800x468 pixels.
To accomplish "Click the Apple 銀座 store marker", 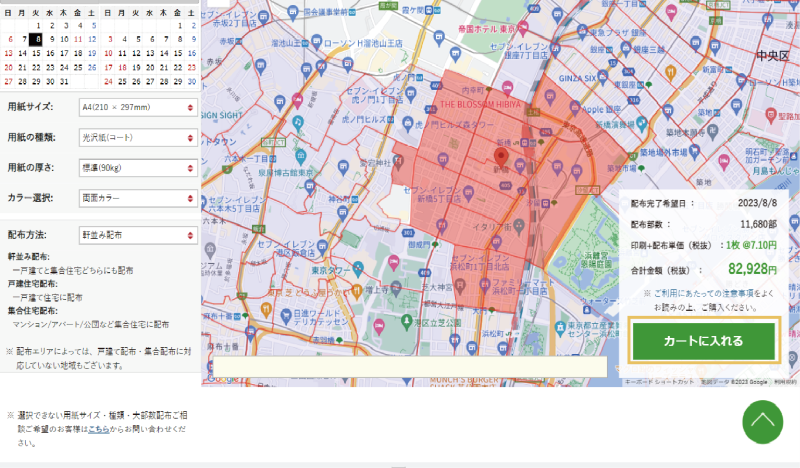I will (x=575, y=108).
